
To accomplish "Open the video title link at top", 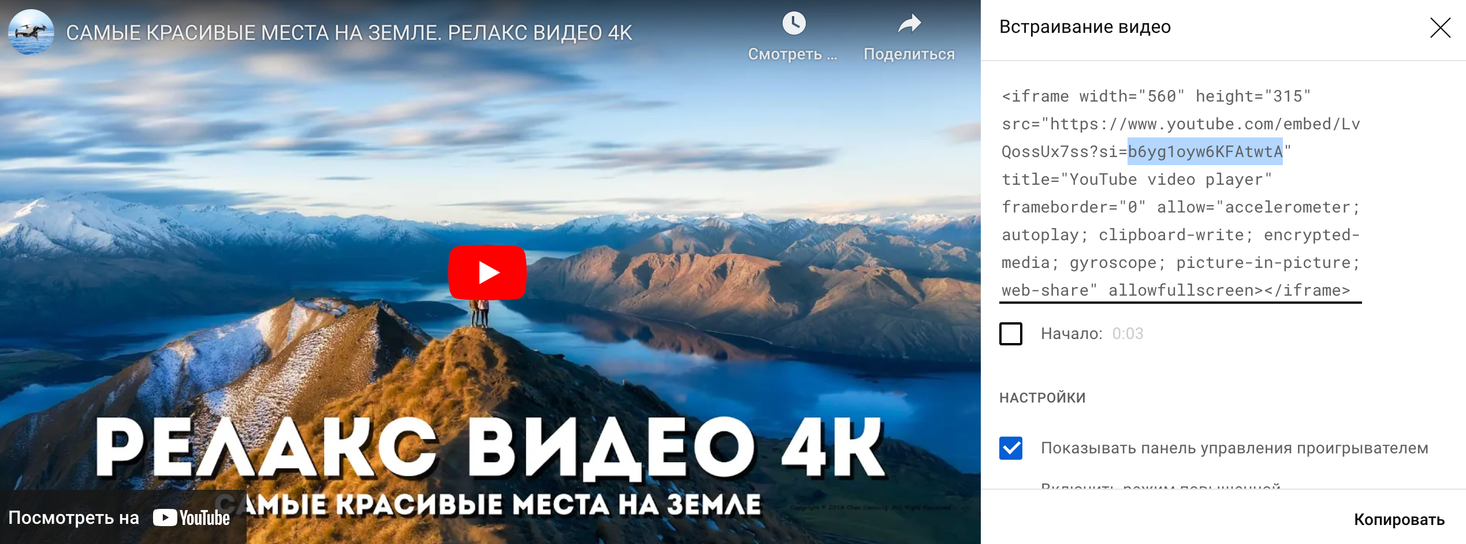I will tap(349, 33).
